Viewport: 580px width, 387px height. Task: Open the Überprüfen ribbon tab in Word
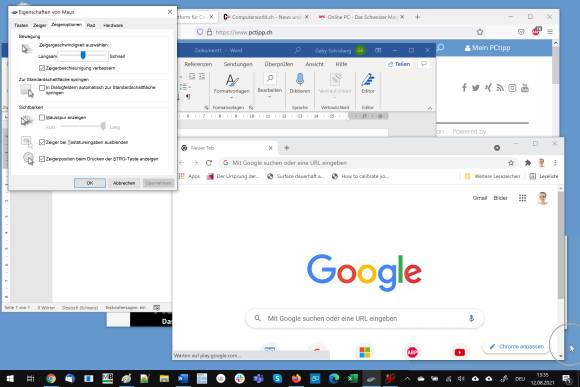(x=279, y=64)
